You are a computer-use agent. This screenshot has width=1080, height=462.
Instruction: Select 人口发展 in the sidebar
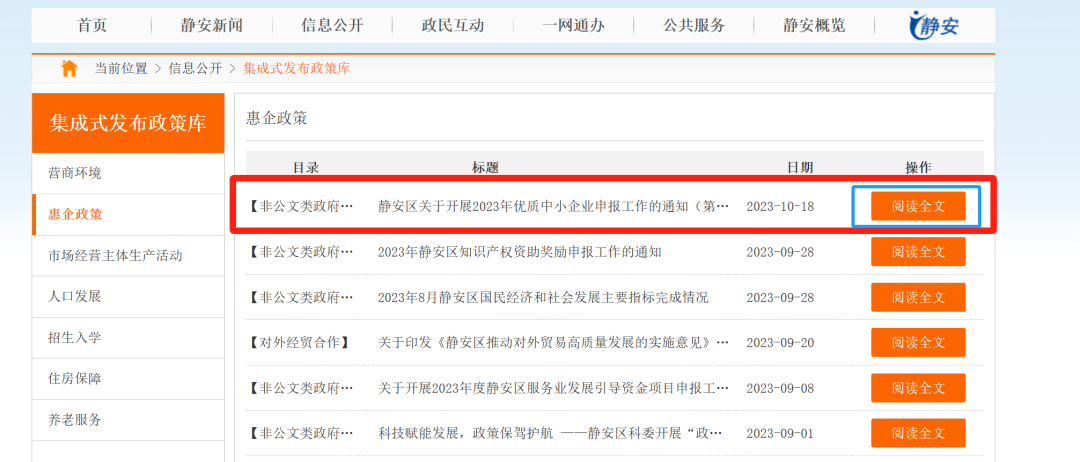(x=128, y=297)
